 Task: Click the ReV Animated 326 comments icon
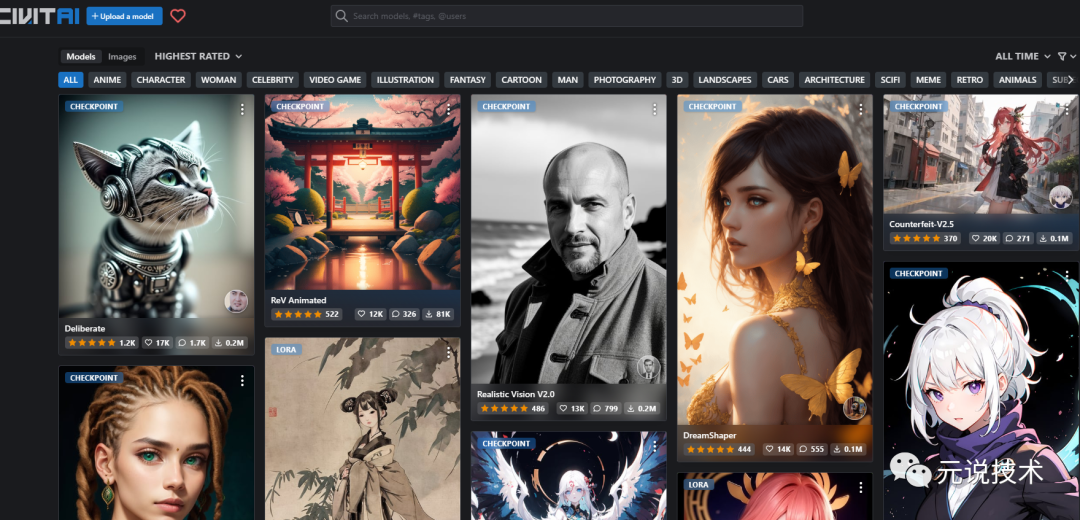pos(395,314)
